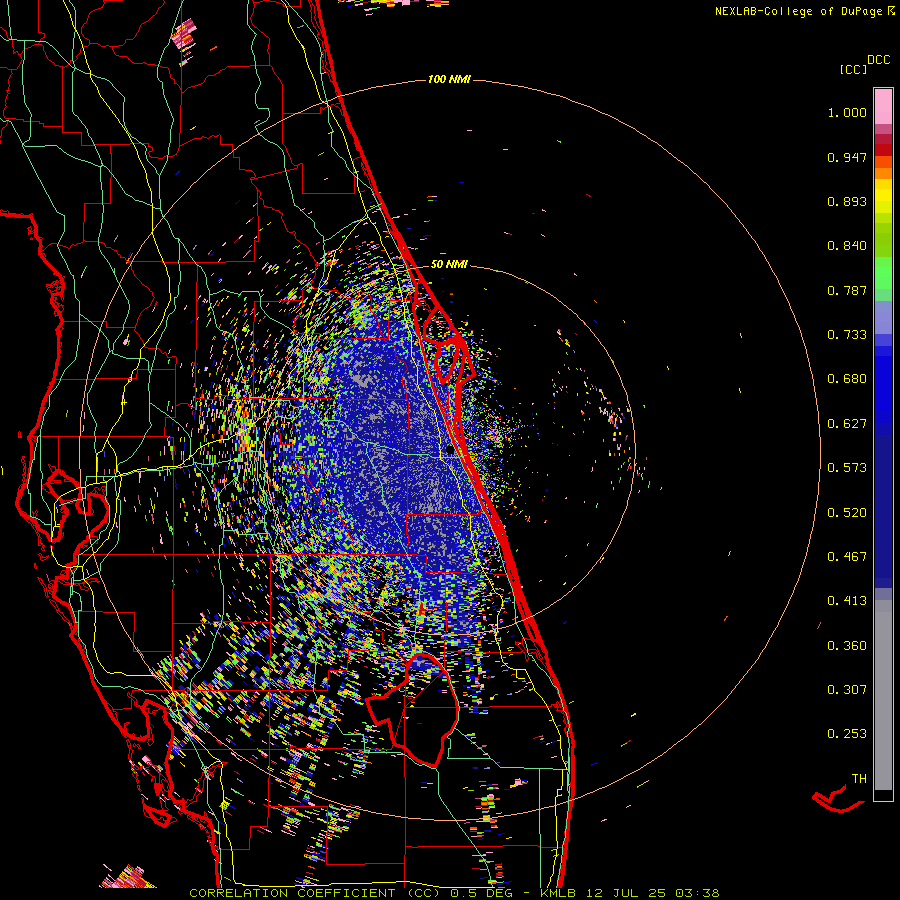The image size is (900, 900).
Task: Select the 0.413 scale value
Action: click(x=847, y=601)
